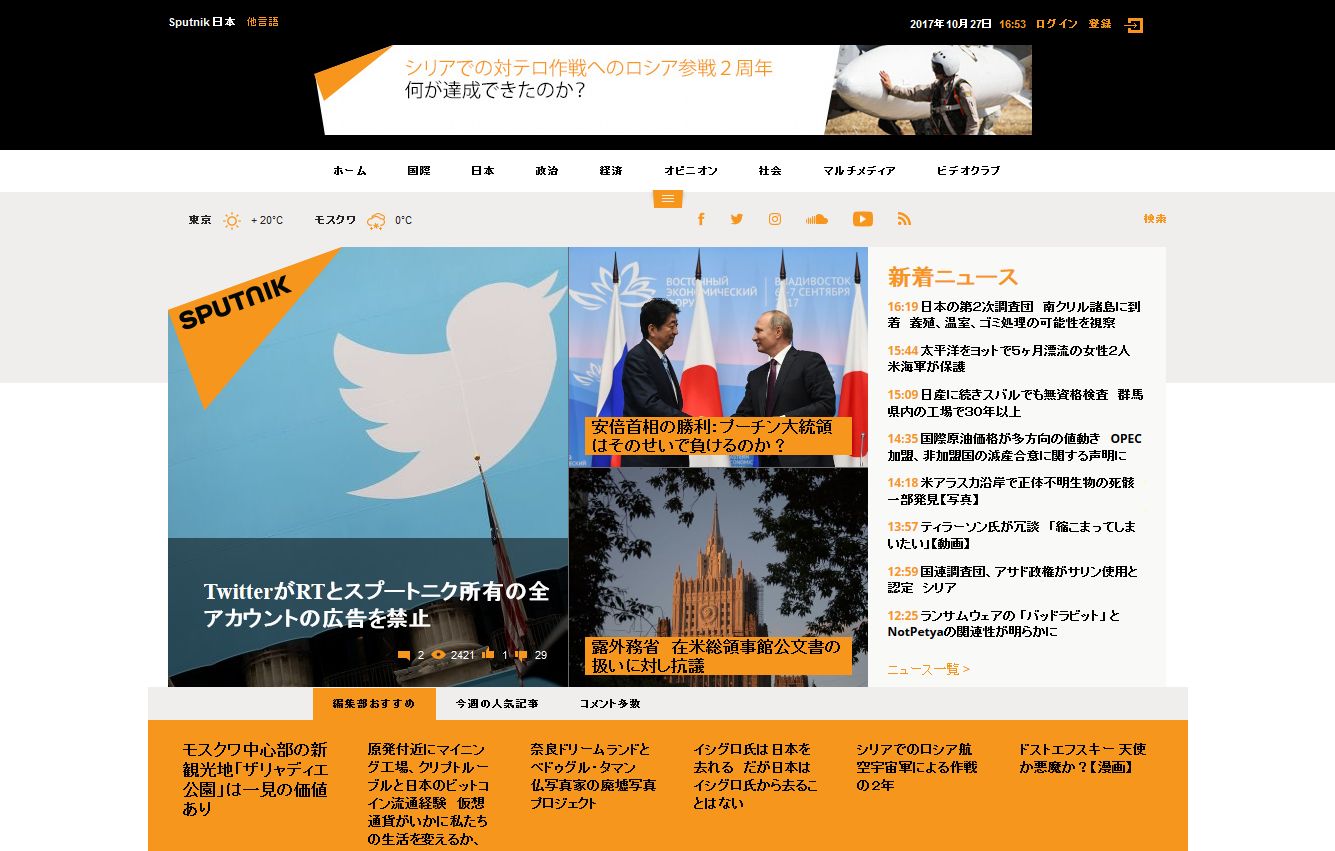Image resolution: width=1335 pixels, height=851 pixels.
Task: Click the モスクワ city weather label
Action: [335, 220]
